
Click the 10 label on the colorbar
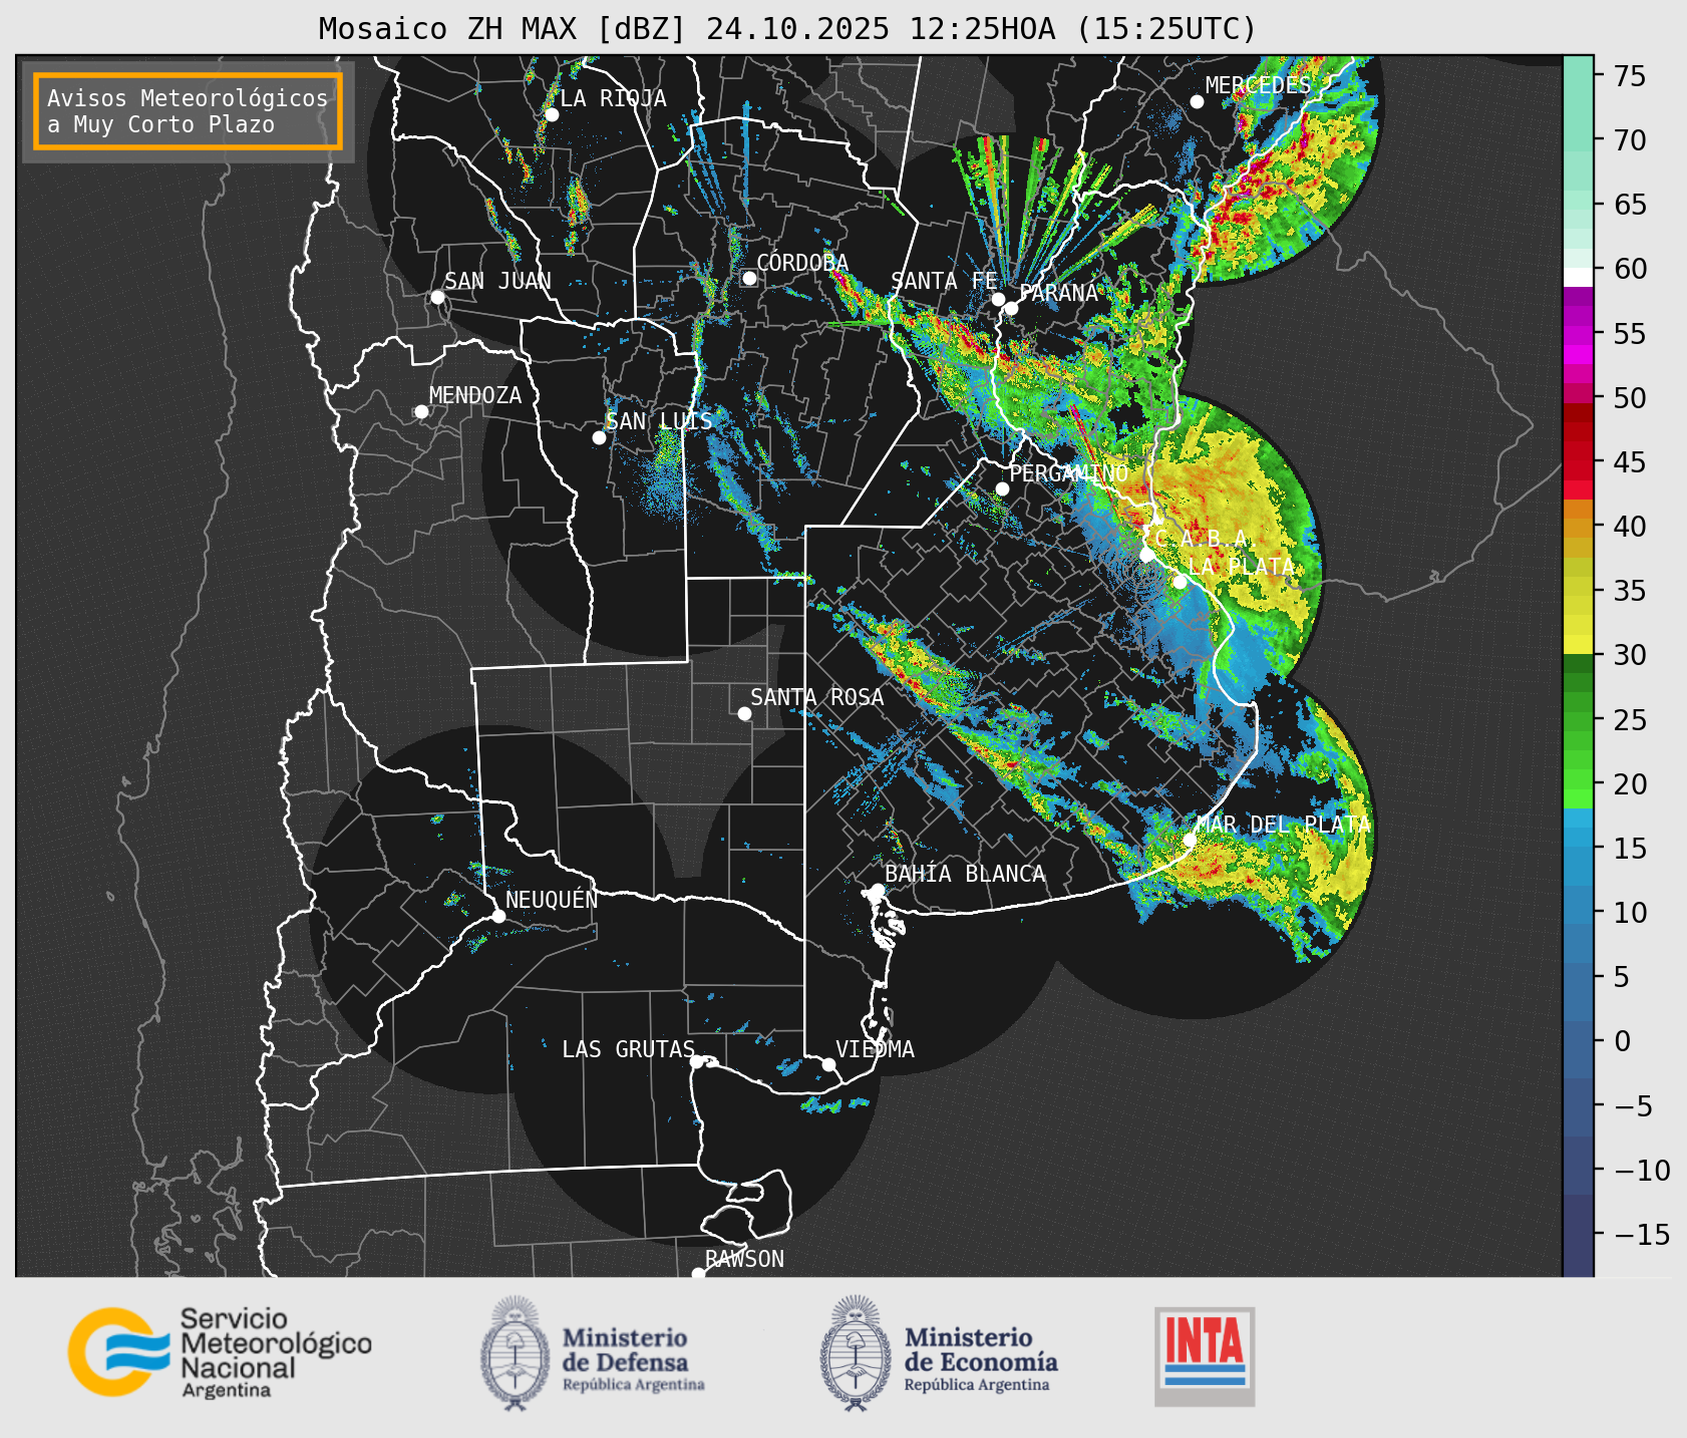(x=1628, y=913)
